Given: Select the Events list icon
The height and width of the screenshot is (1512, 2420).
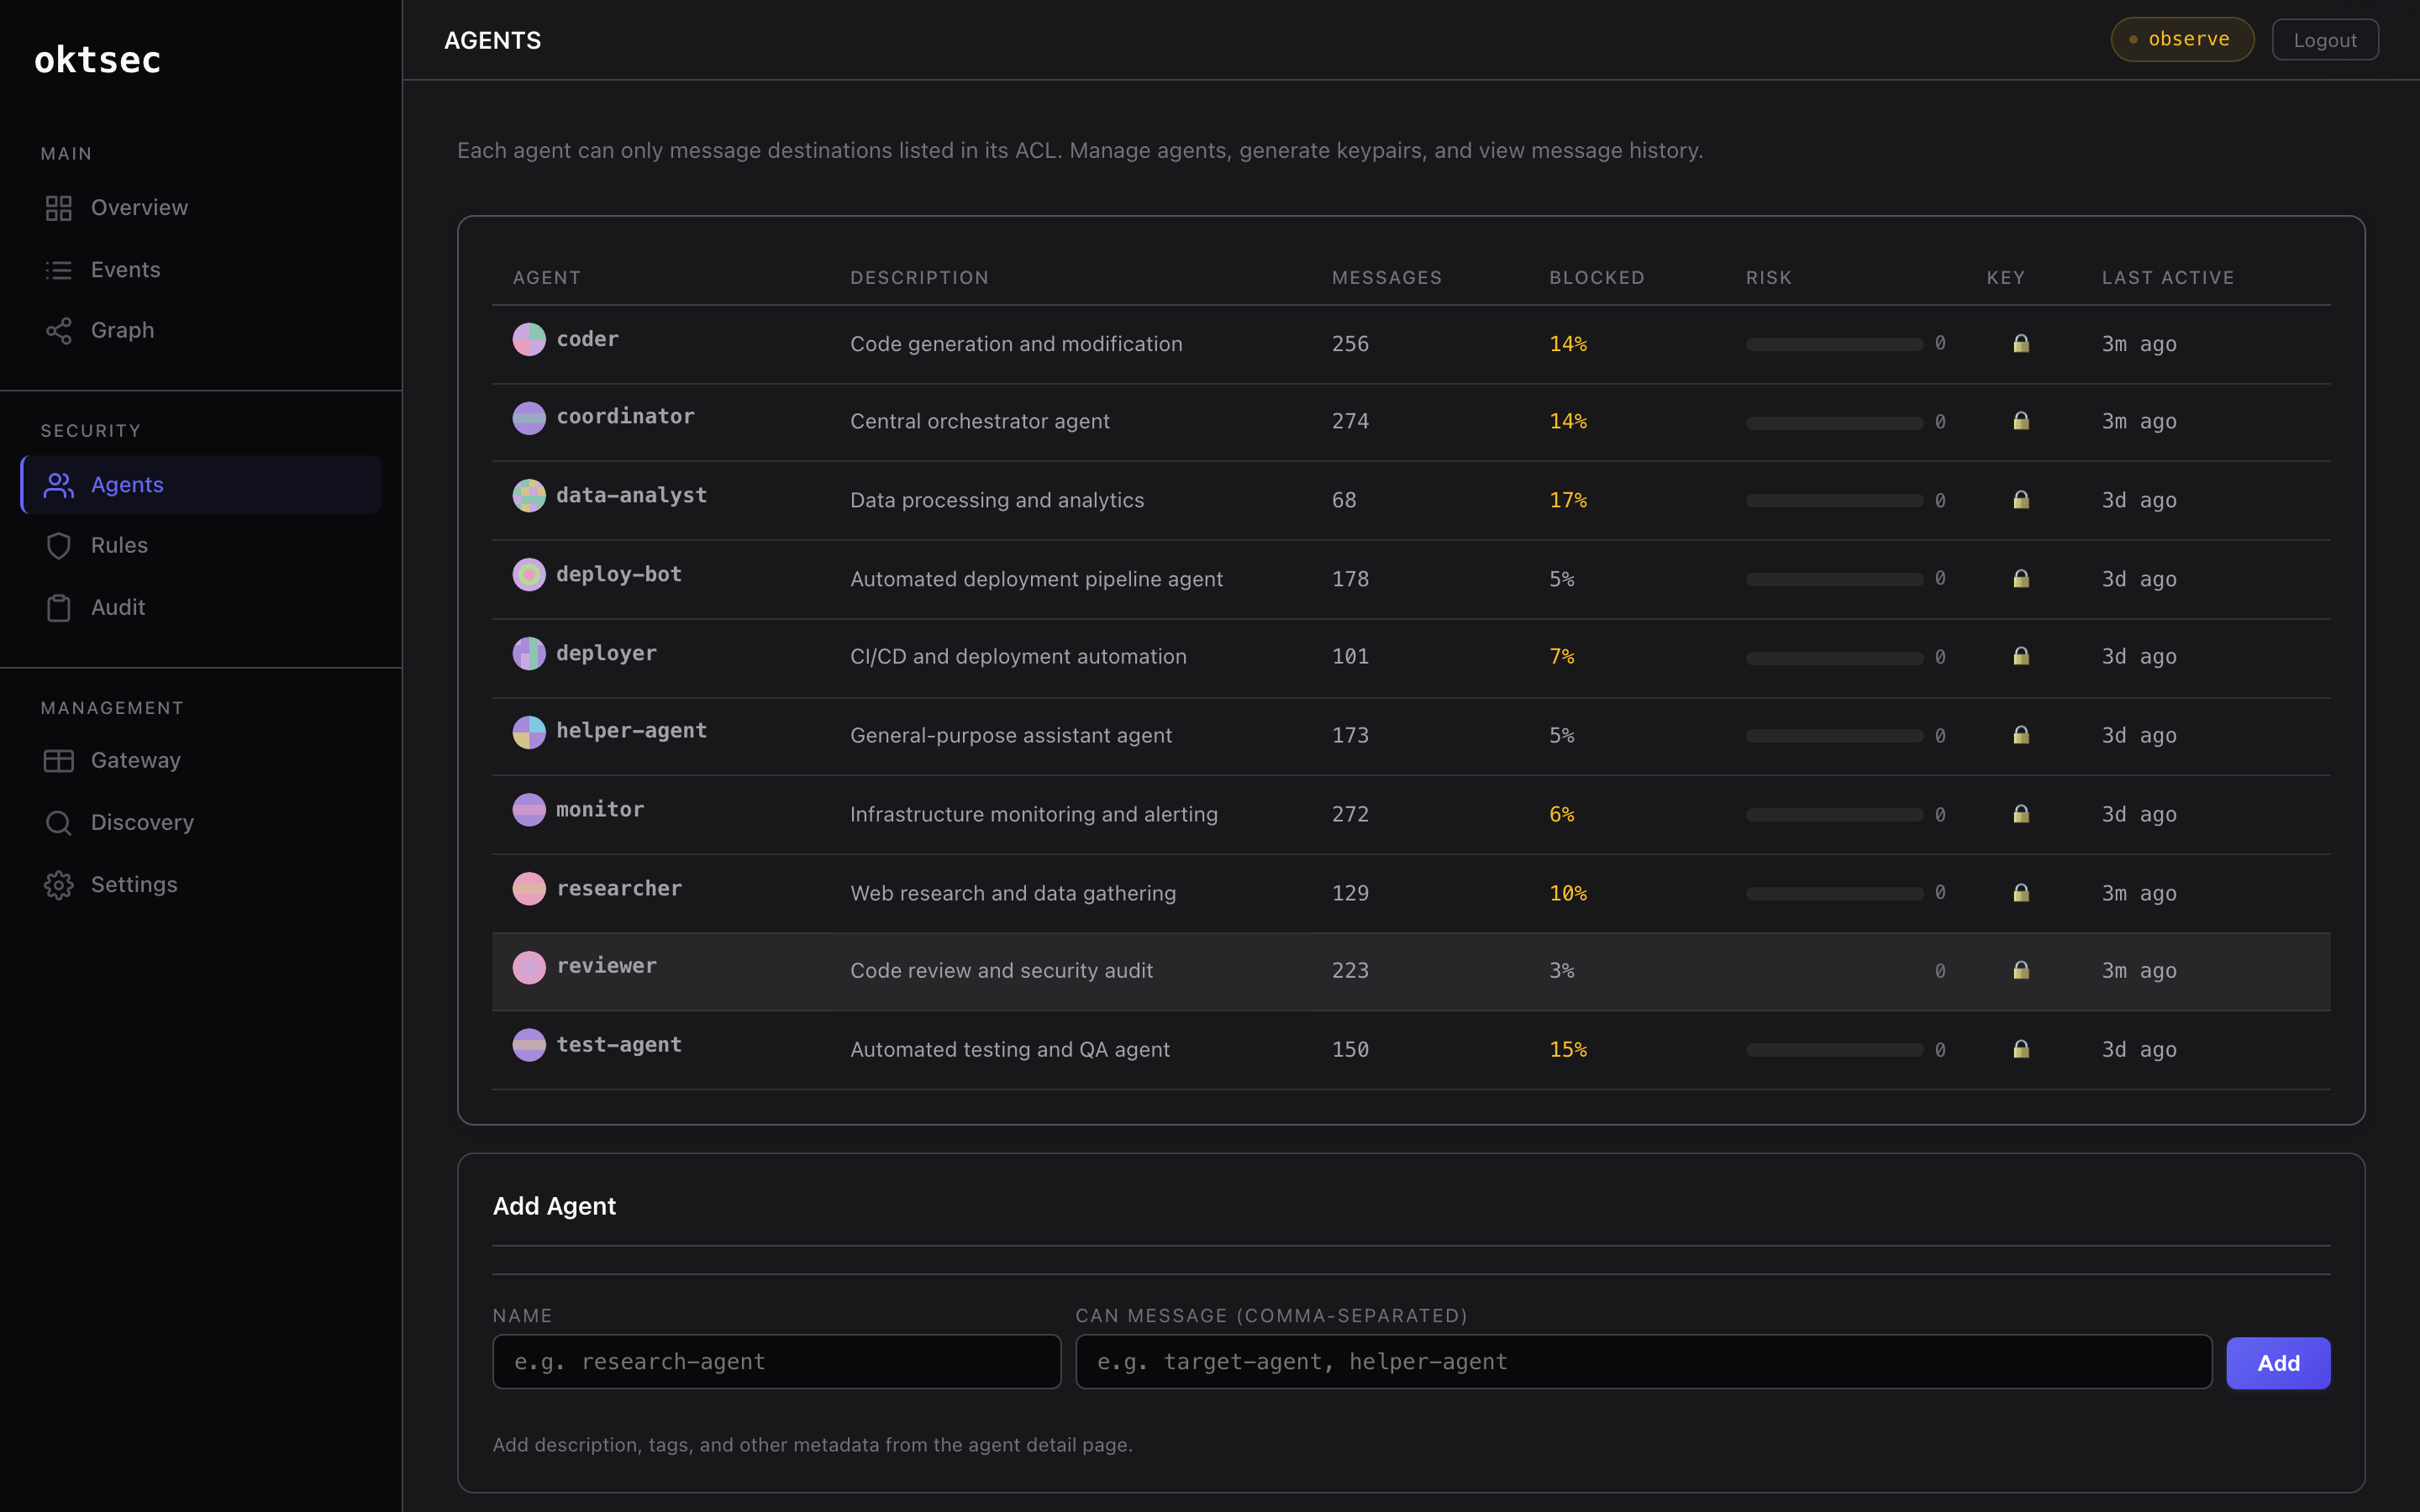Looking at the screenshot, I should pos(58,269).
